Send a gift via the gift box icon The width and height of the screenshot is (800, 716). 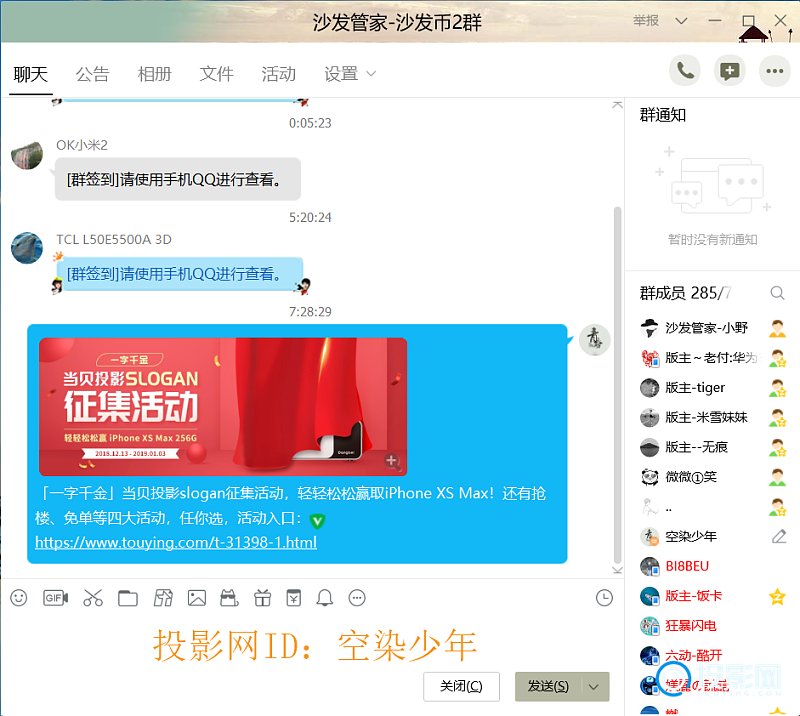click(x=262, y=598)
